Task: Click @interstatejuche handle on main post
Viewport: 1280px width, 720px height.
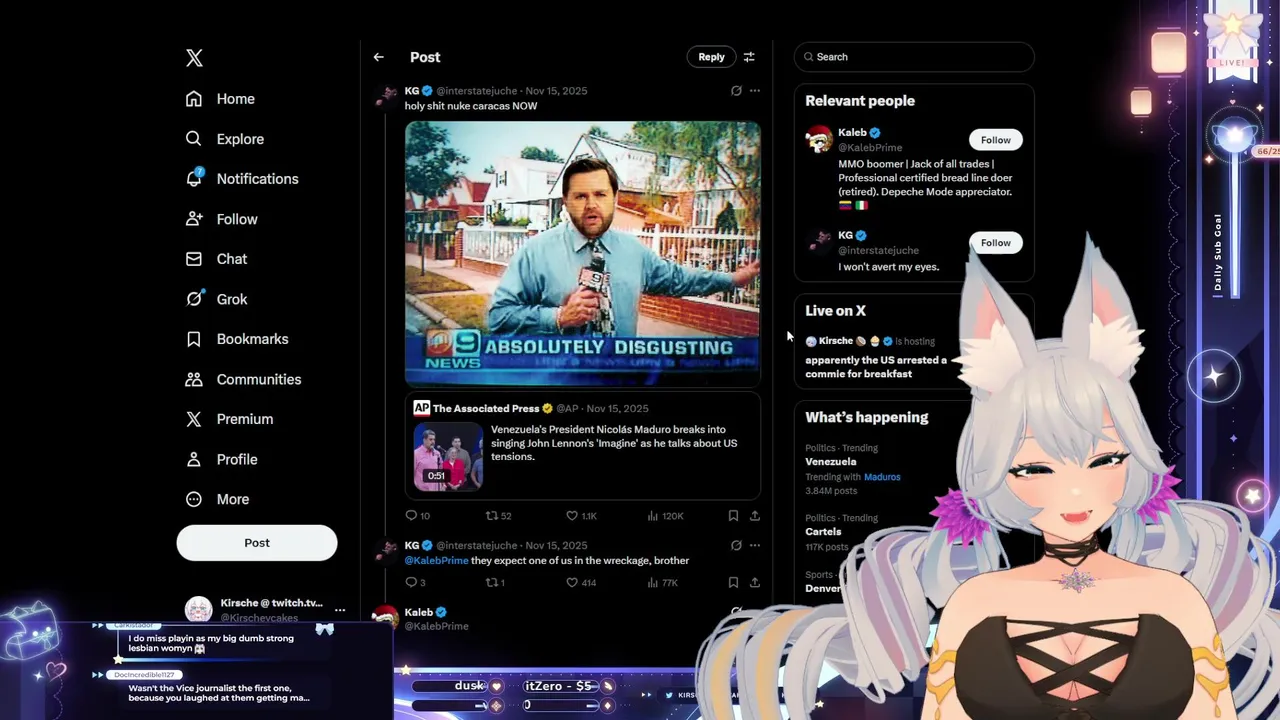Action: 477,91
